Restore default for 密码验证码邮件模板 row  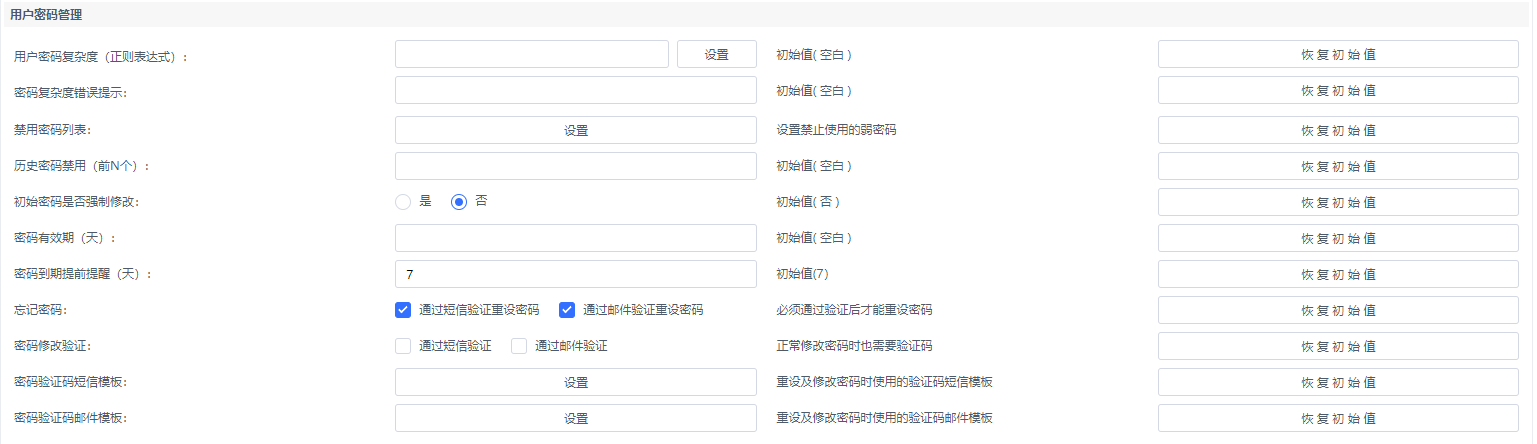[x=1338, y=418]
